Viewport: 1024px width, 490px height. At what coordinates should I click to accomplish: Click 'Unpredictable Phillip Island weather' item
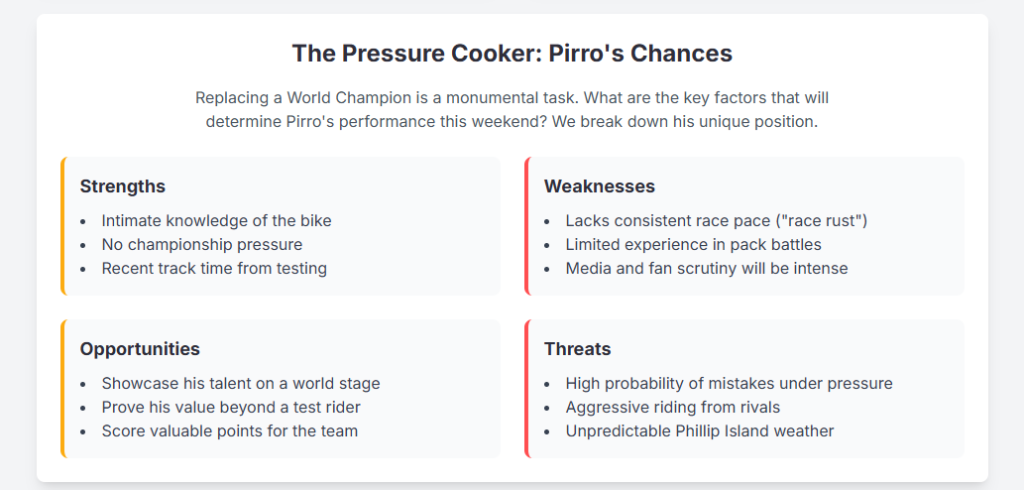(x=699, y=431)
